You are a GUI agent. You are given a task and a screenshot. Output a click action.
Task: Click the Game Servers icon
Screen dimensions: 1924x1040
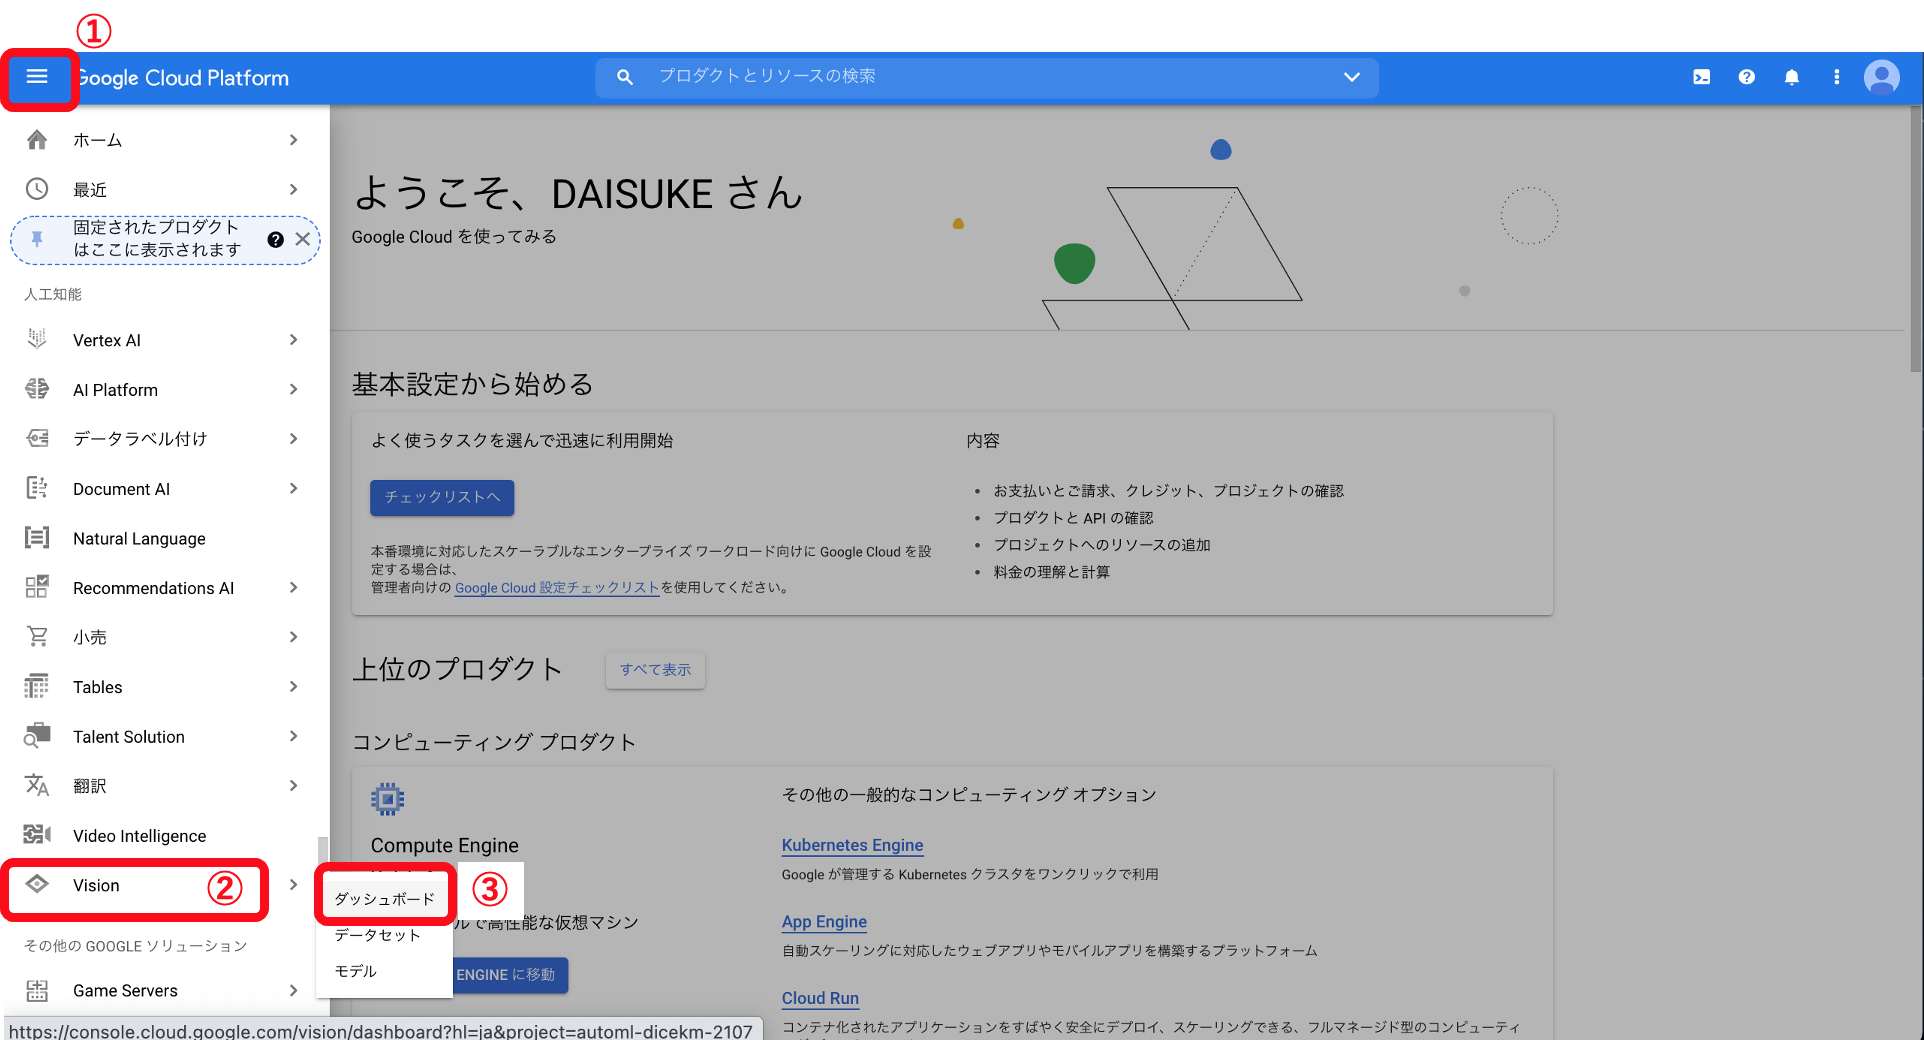click(x=37, y=990)
